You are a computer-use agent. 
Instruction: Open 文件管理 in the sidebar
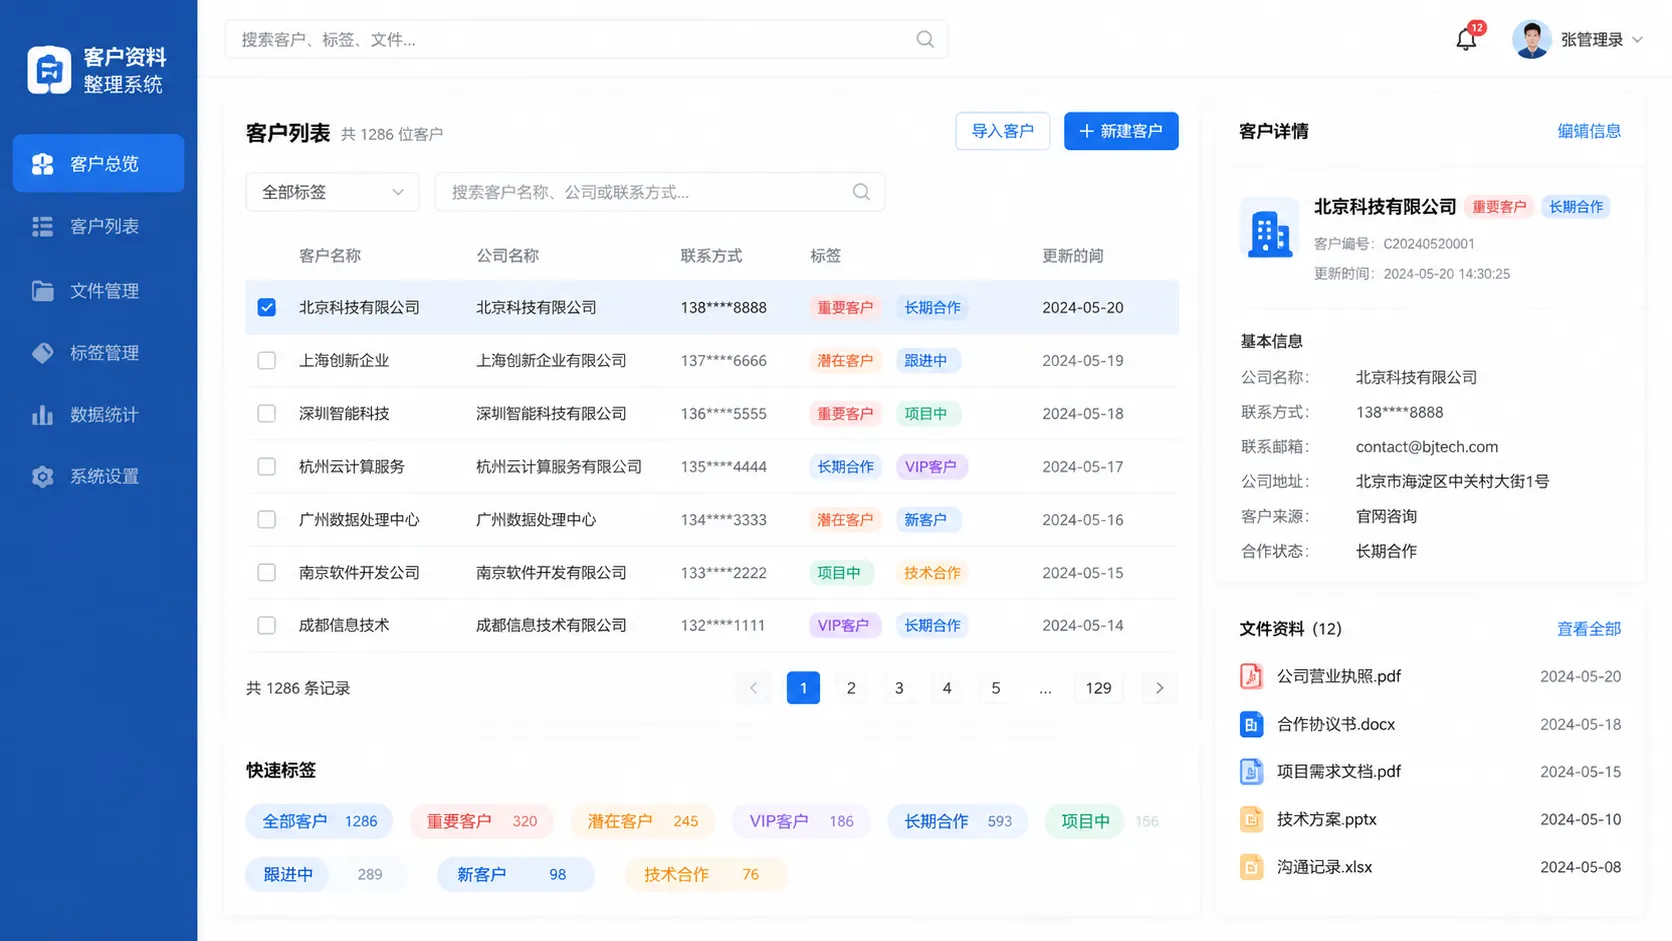click(98, 291)
